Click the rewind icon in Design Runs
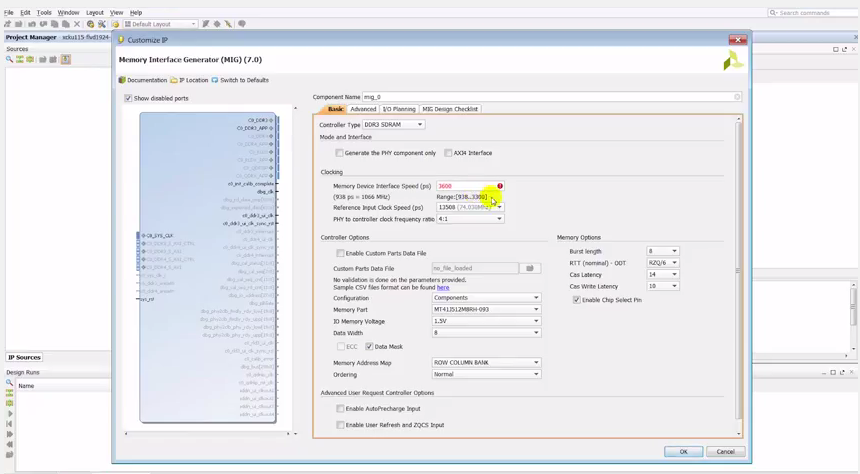Screen dimensions: 860x474 [9, 444]
